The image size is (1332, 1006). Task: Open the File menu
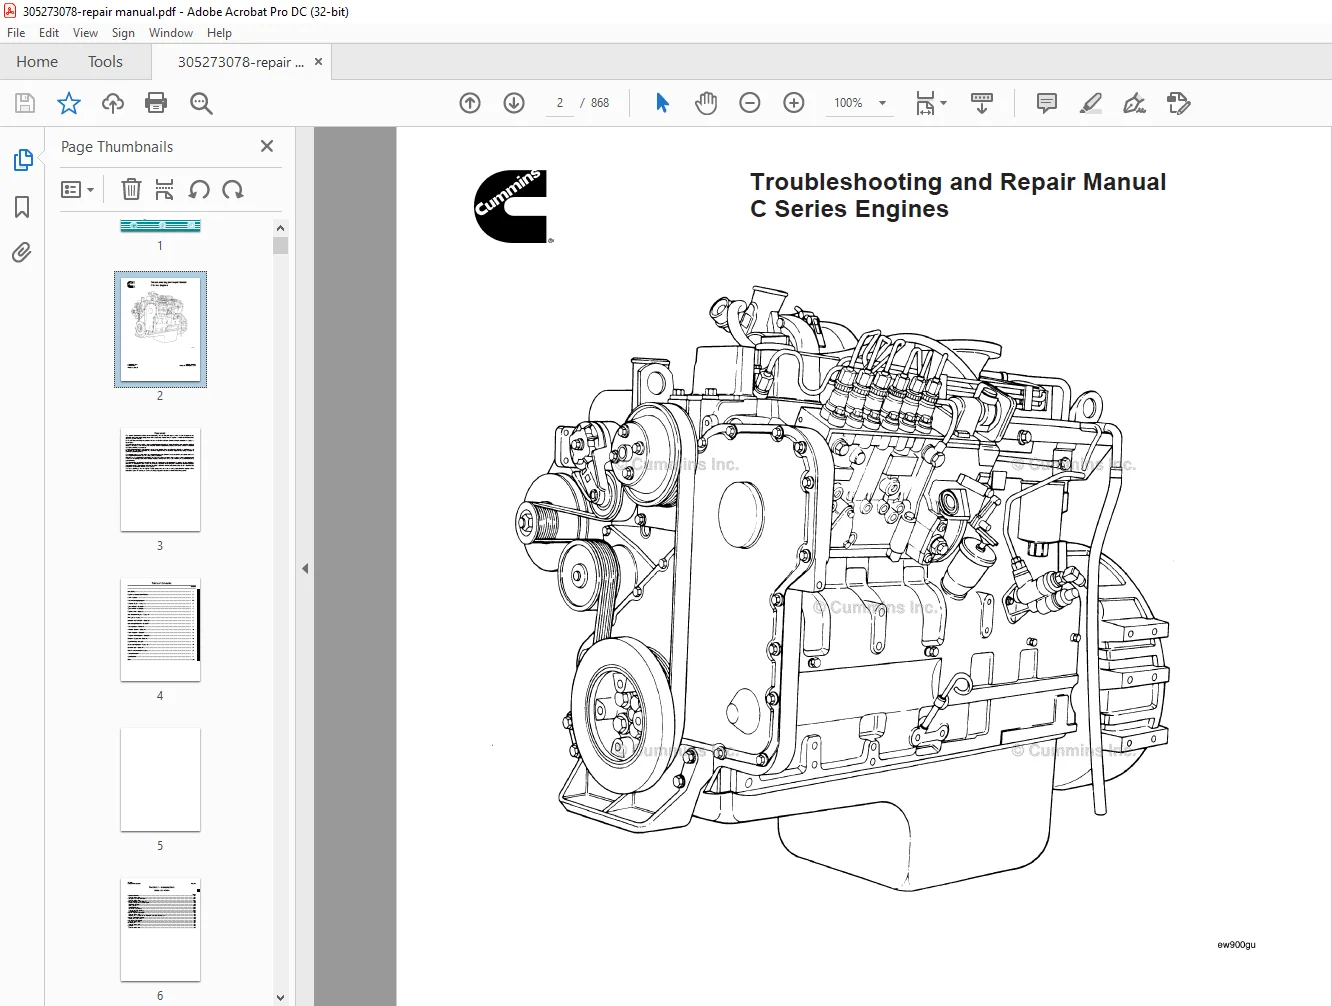click(x=16, y=33)
